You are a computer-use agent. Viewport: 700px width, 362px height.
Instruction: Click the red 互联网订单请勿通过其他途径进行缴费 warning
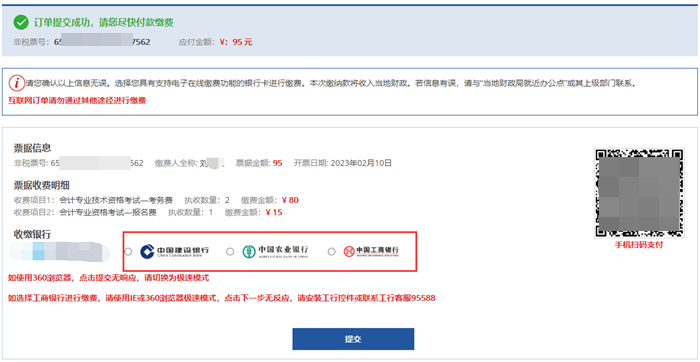[x=77, y=100]
